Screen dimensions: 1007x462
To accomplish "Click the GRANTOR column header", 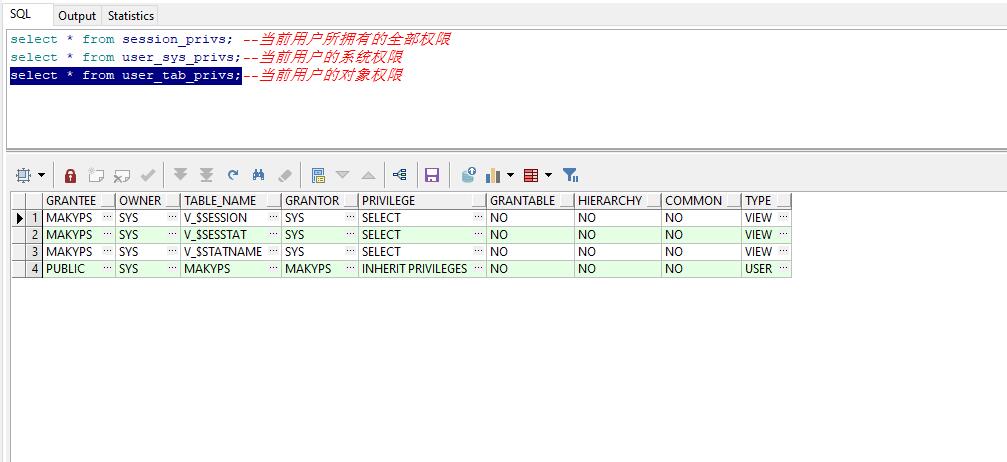I will pyautogui.click(x=320, y=200).
